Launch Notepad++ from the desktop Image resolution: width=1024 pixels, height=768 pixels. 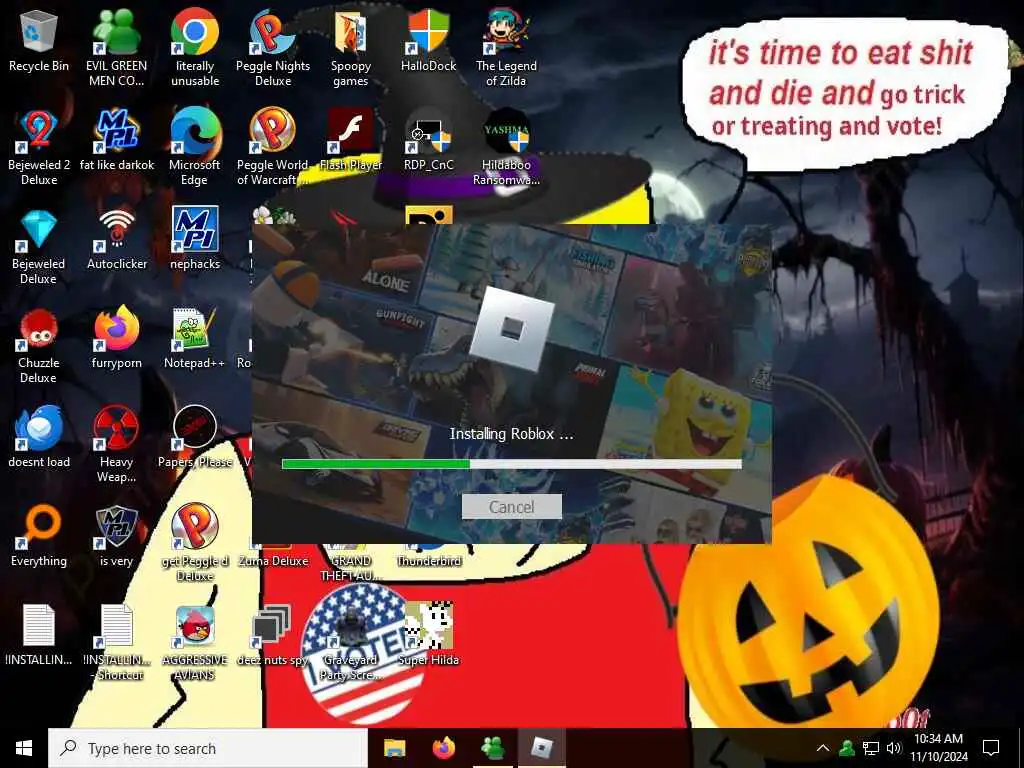point(195,338)
